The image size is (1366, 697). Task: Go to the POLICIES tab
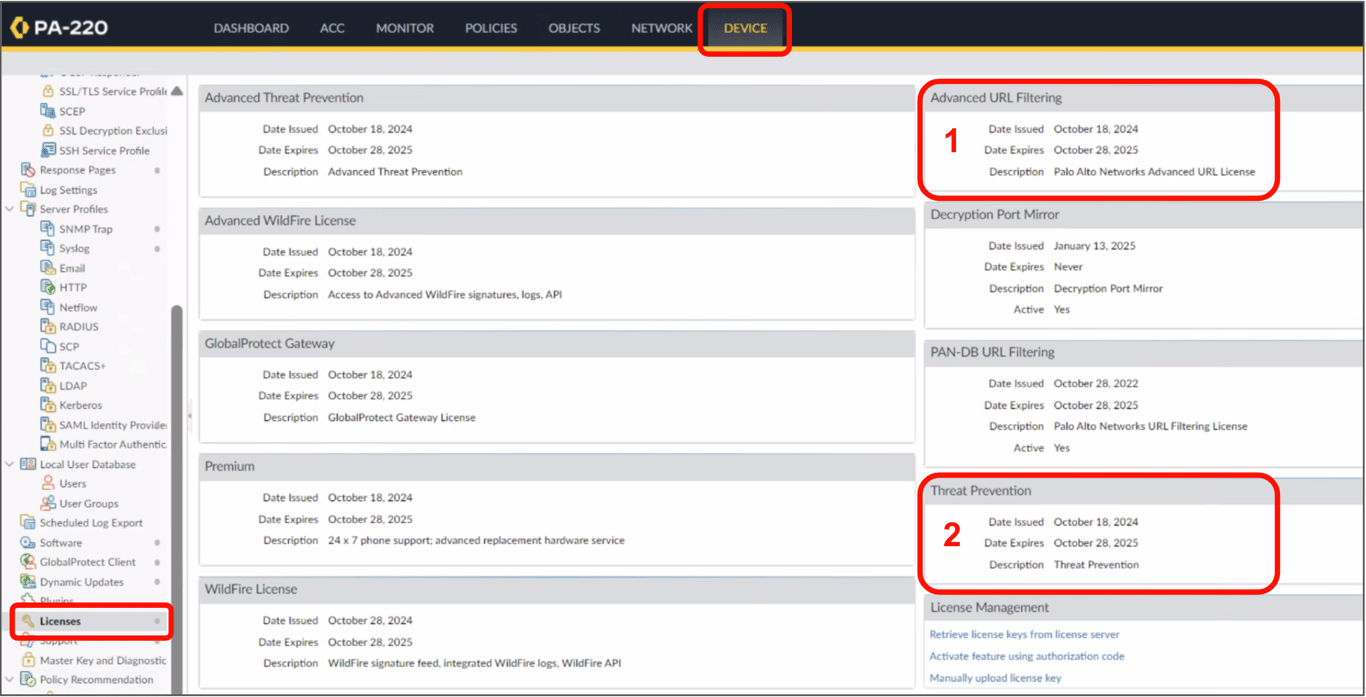(x=491, y=28)
